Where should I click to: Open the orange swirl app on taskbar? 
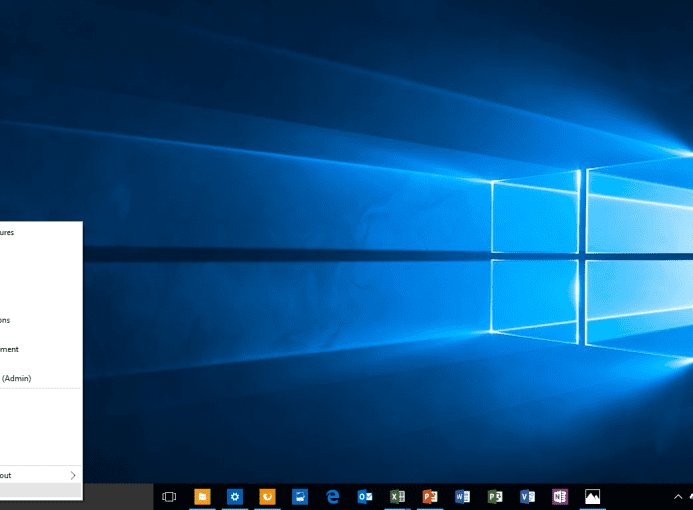coord(267,497)
